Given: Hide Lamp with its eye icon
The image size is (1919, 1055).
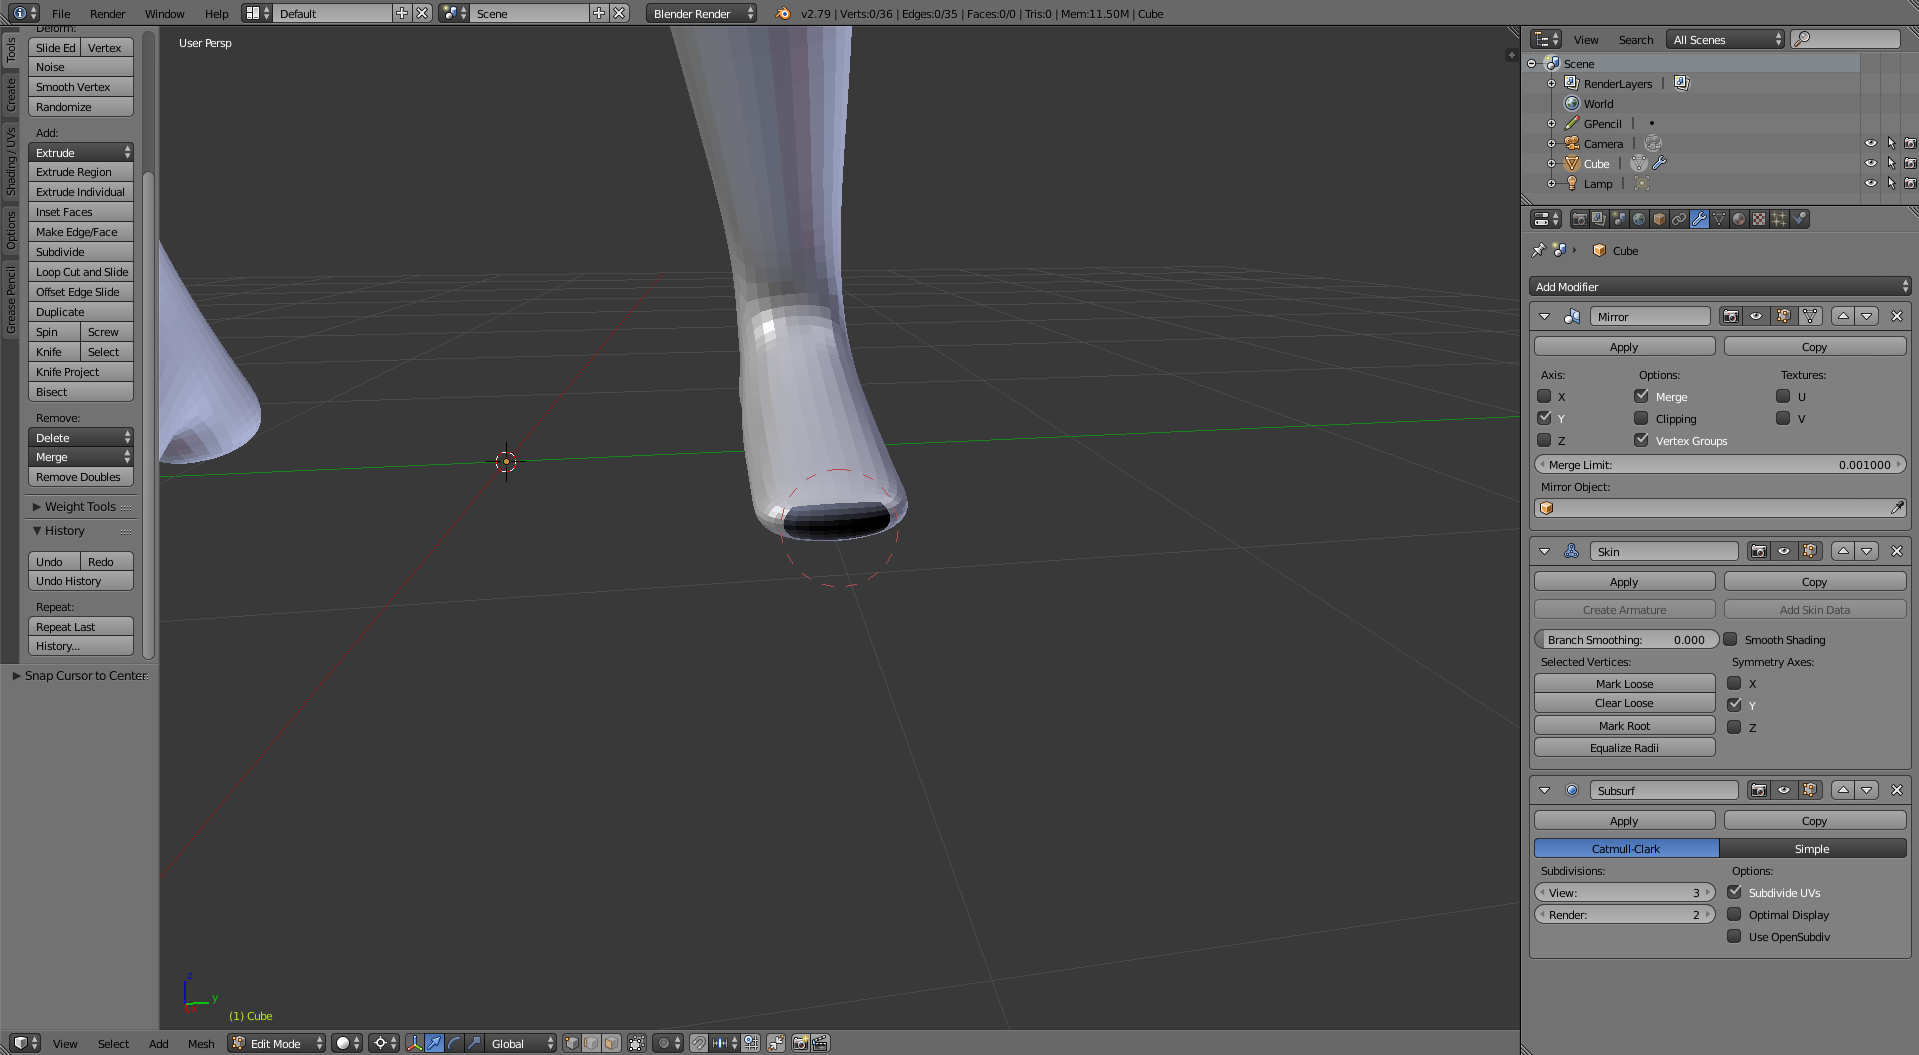Looking at the screenshot, I should point(1870,183).
